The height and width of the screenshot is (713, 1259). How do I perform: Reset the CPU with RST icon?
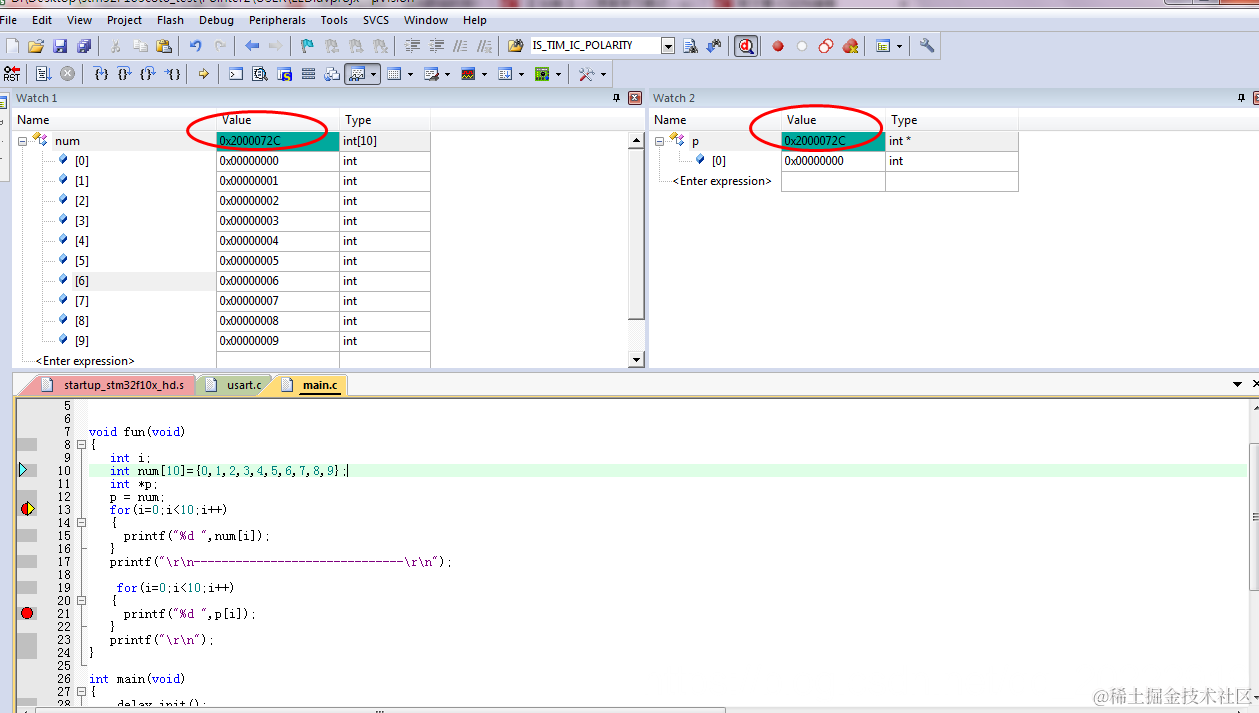tap(12, 74)
